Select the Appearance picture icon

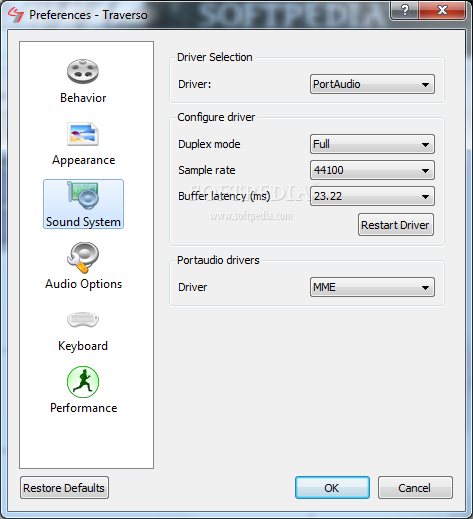(83, 134)
